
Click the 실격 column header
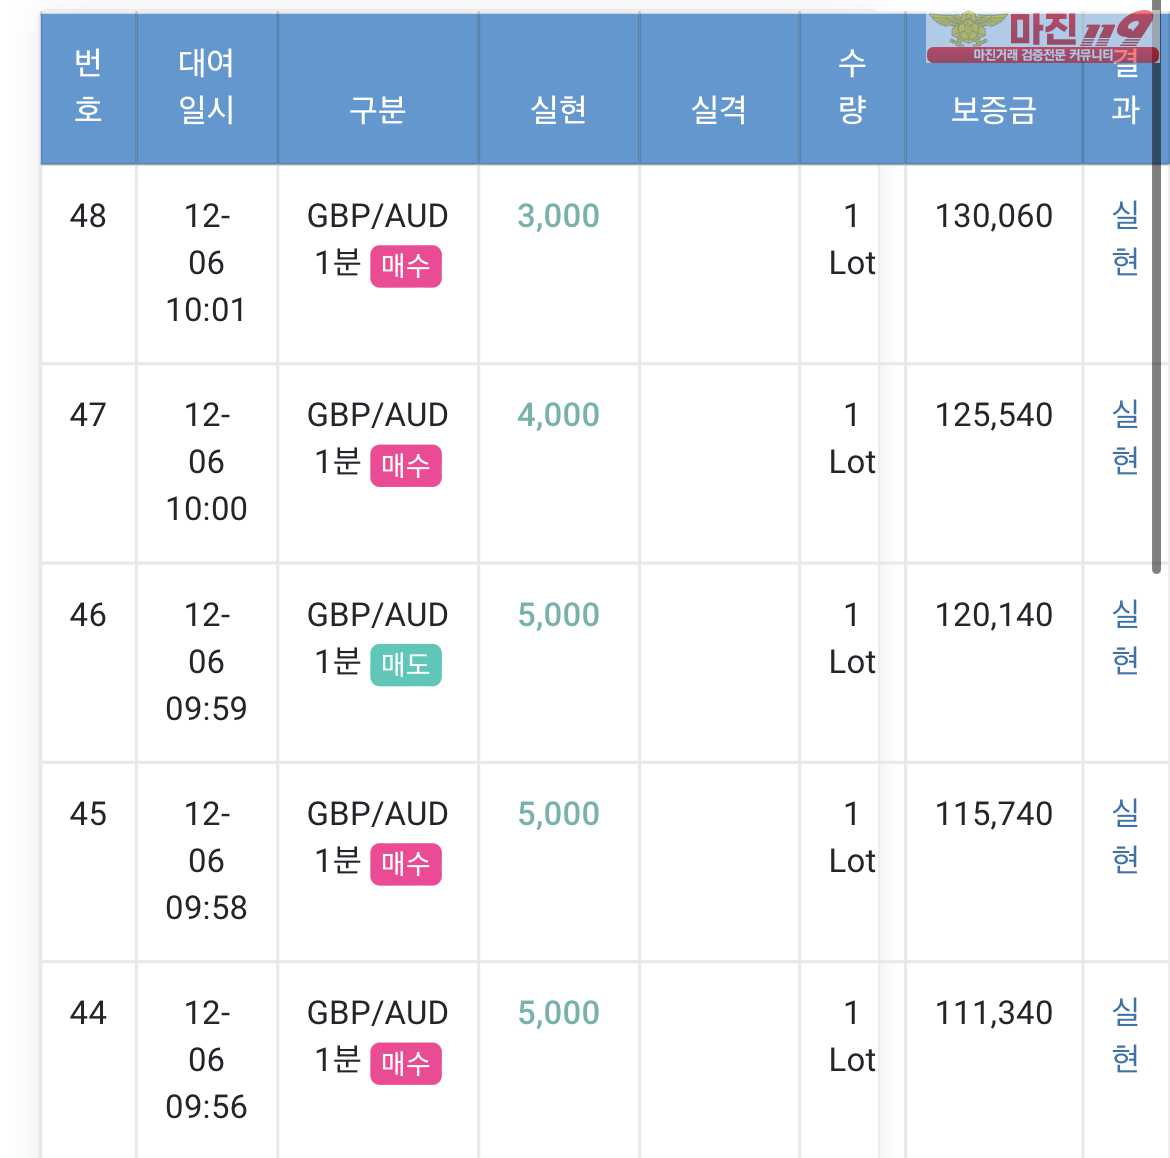(719, 110)
